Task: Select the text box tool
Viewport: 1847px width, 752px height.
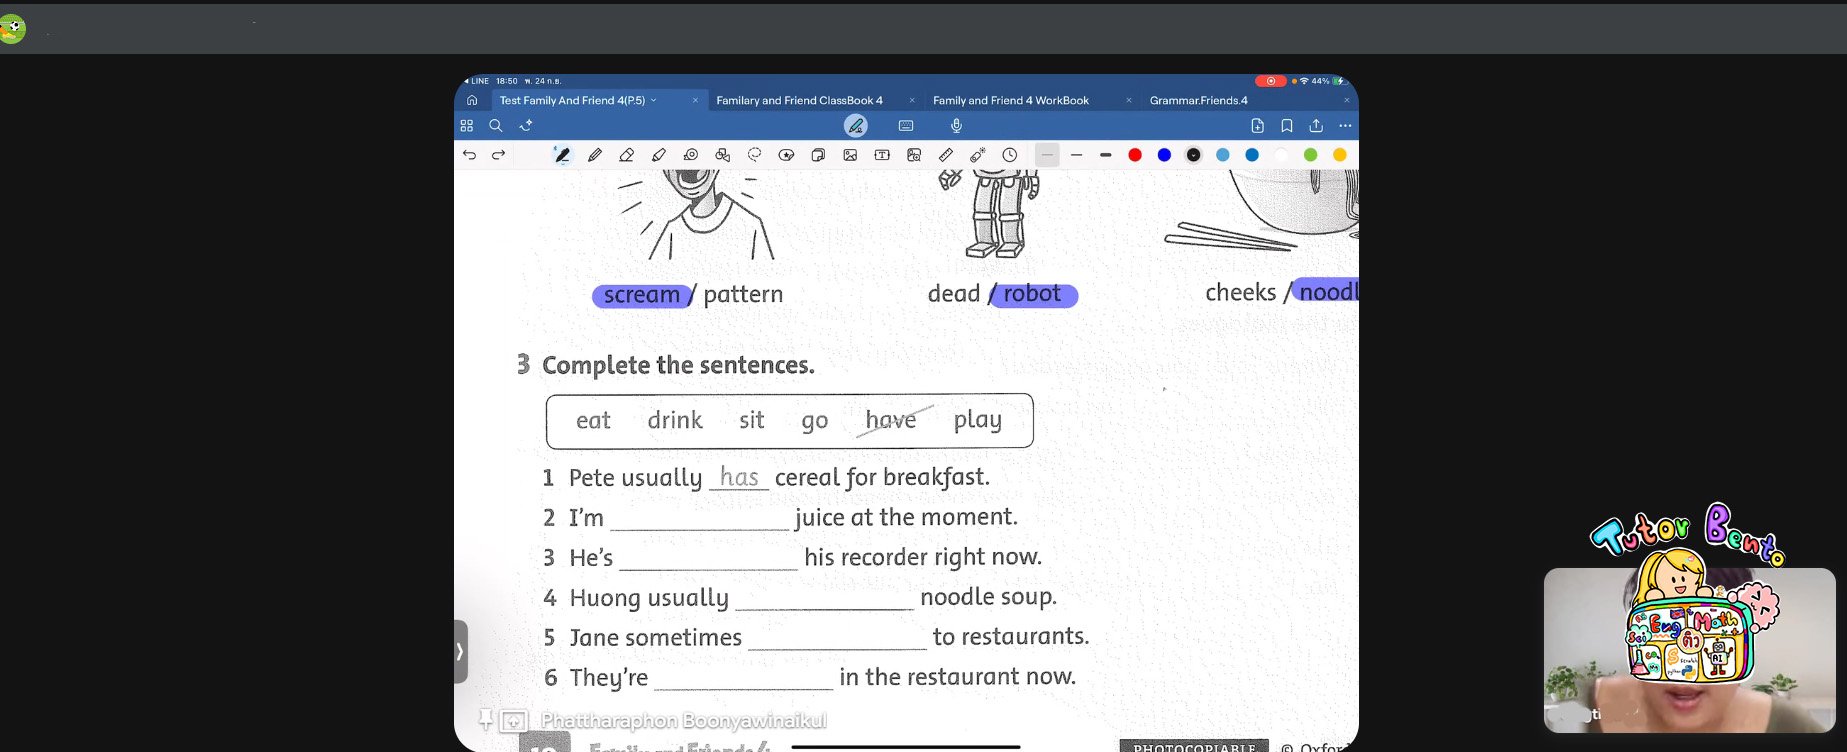Action: tap(882, 155)
